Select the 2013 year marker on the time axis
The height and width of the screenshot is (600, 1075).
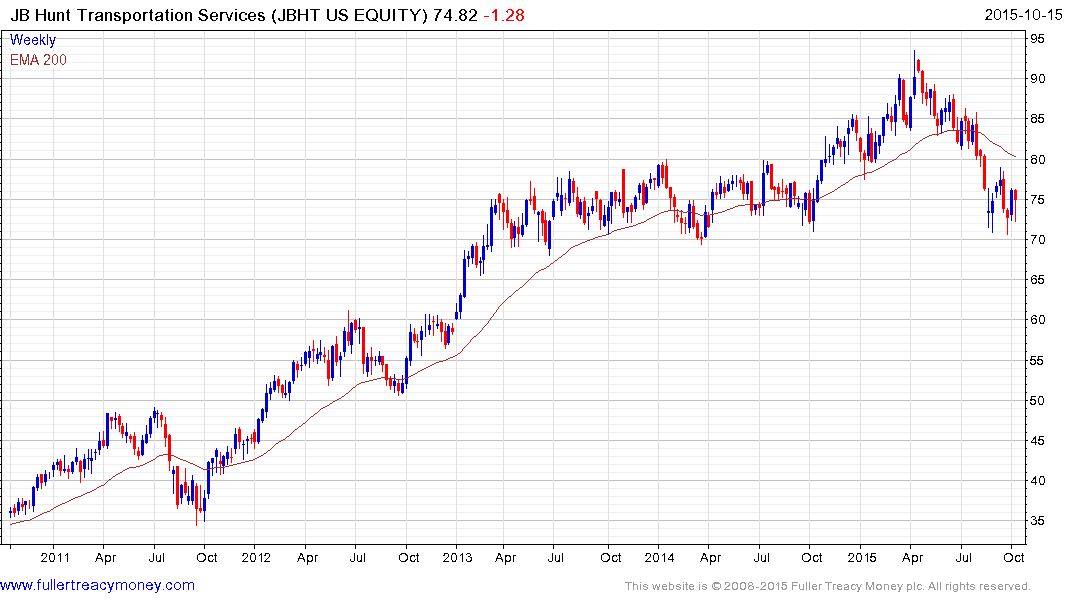point(457,558)
